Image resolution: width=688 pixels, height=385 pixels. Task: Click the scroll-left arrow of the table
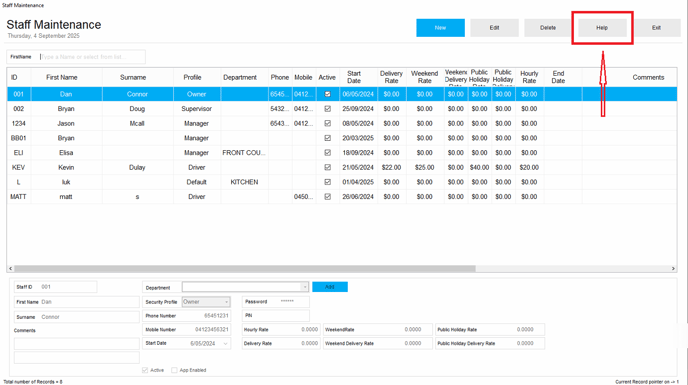click(x=11, y=268)
